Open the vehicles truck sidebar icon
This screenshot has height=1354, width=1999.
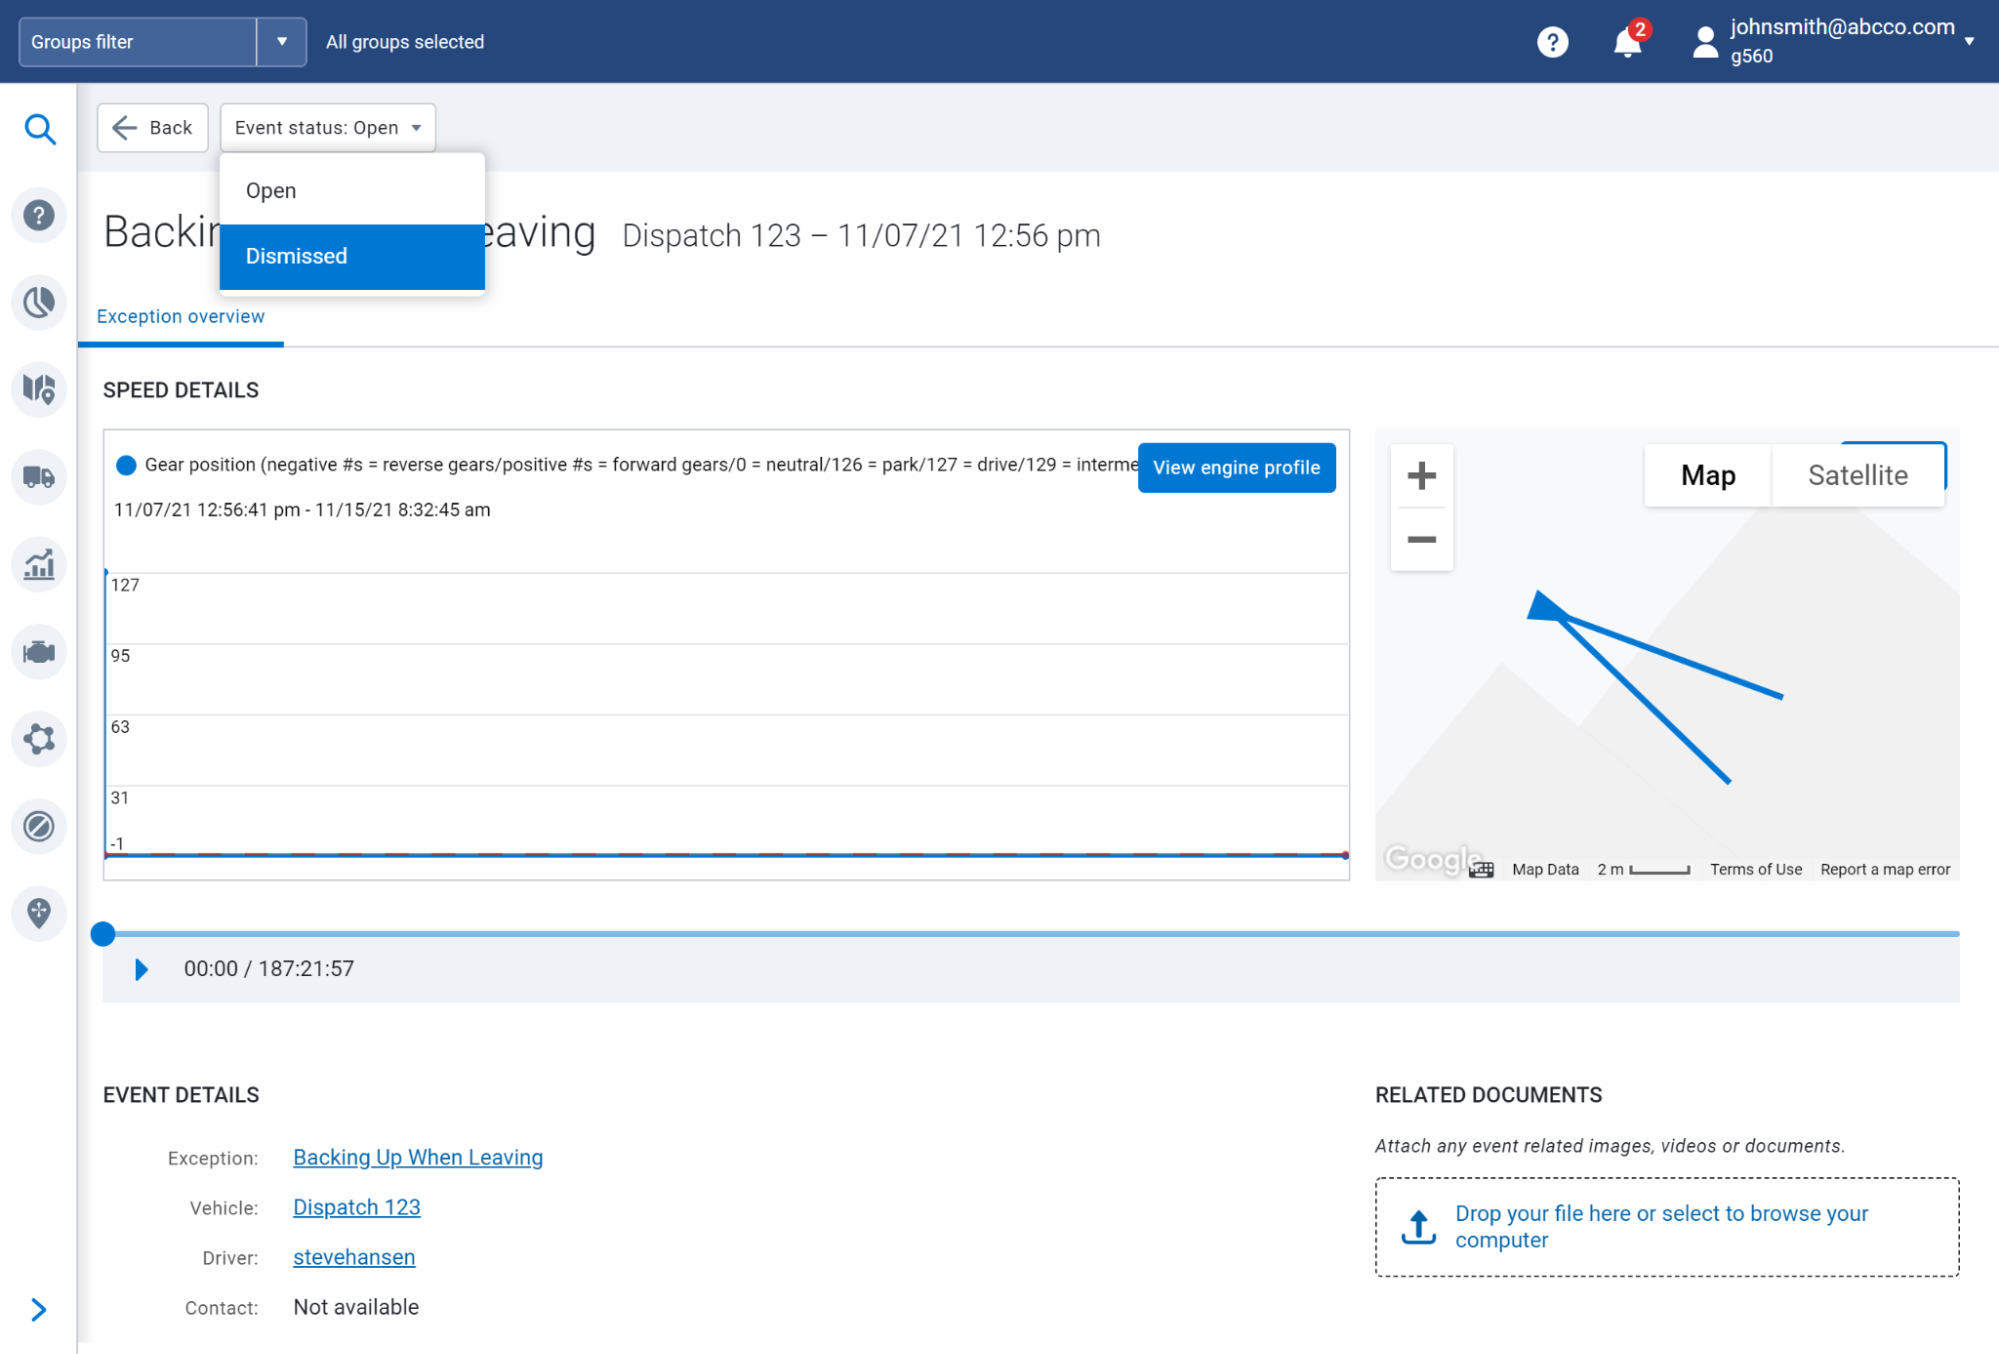point(39,477)
